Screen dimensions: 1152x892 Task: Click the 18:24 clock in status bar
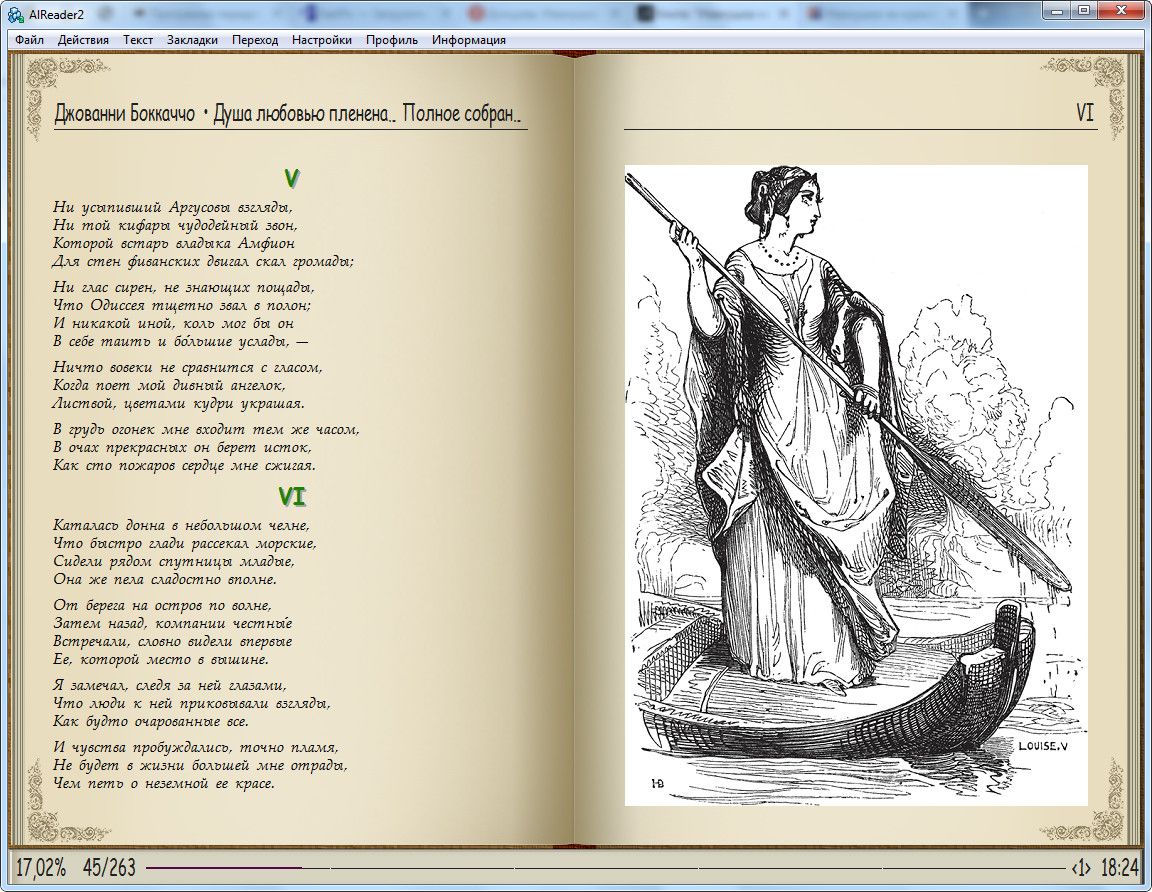1119,867
